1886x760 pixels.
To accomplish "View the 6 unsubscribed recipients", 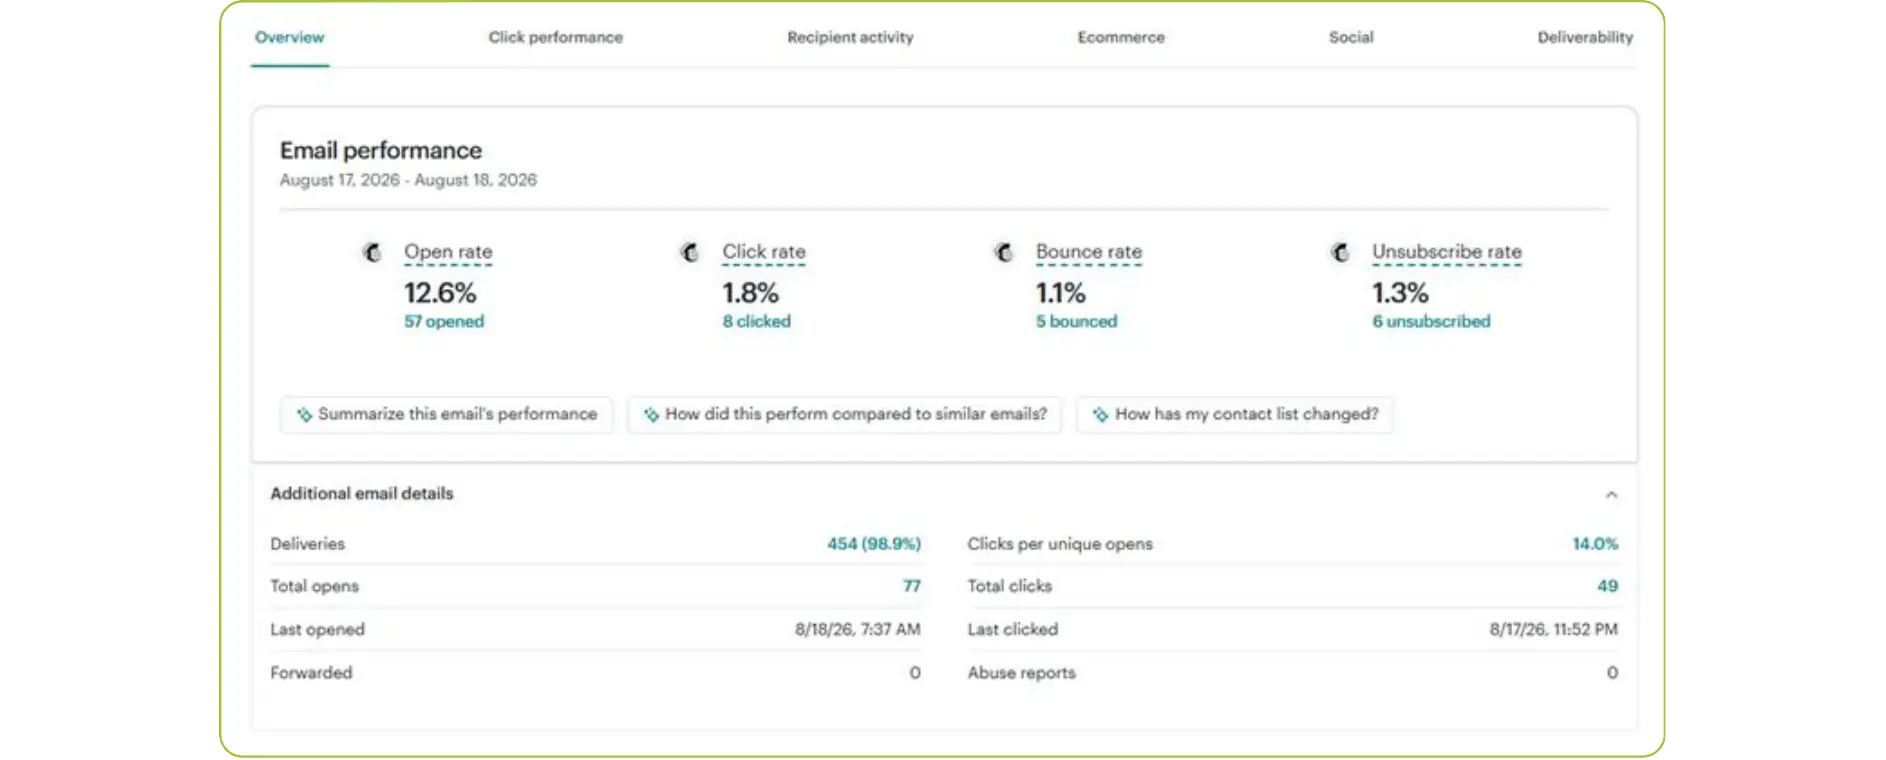I will pyautogui.click(x=1431, y=321).
